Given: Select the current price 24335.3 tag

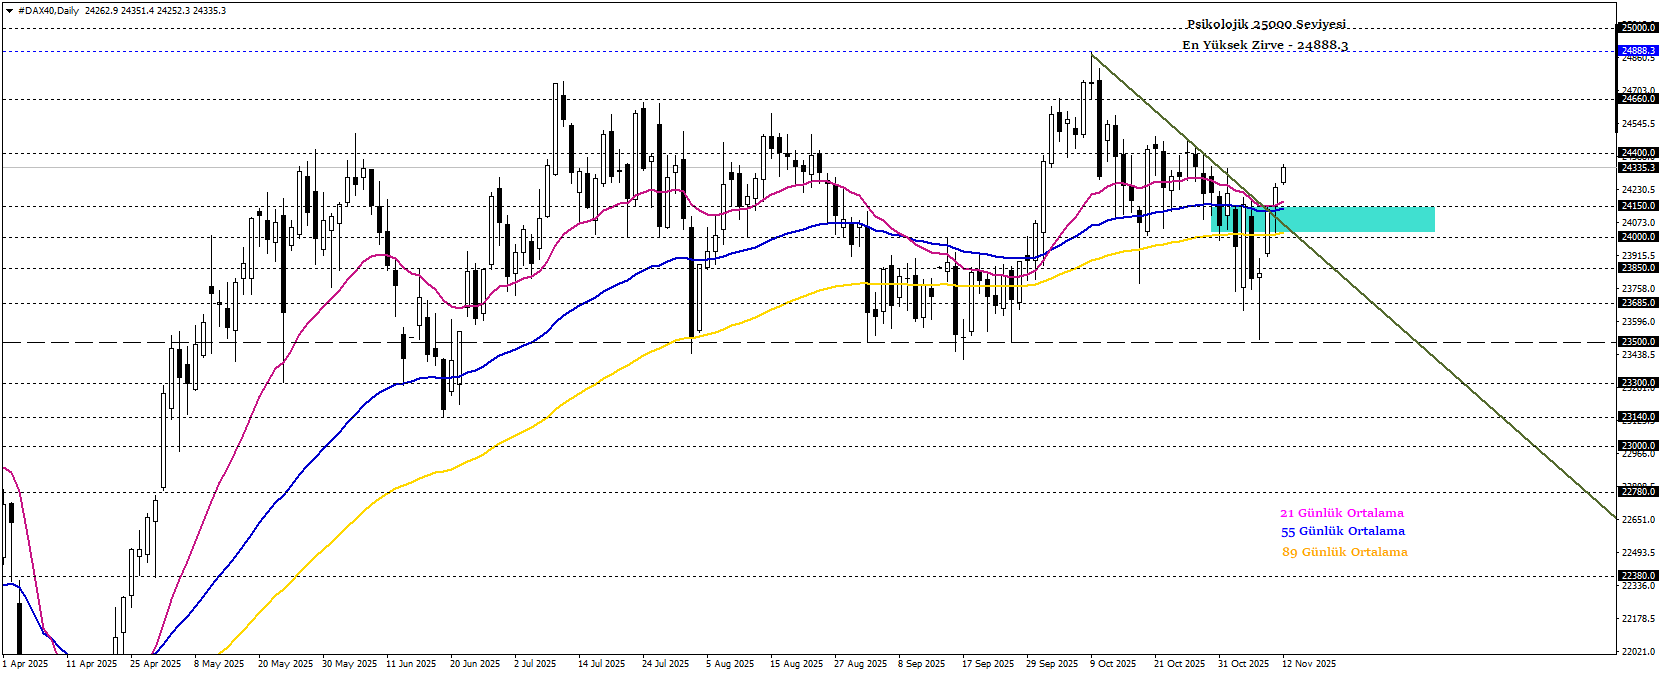Looking at the screenshot, I should [1638, 168].
